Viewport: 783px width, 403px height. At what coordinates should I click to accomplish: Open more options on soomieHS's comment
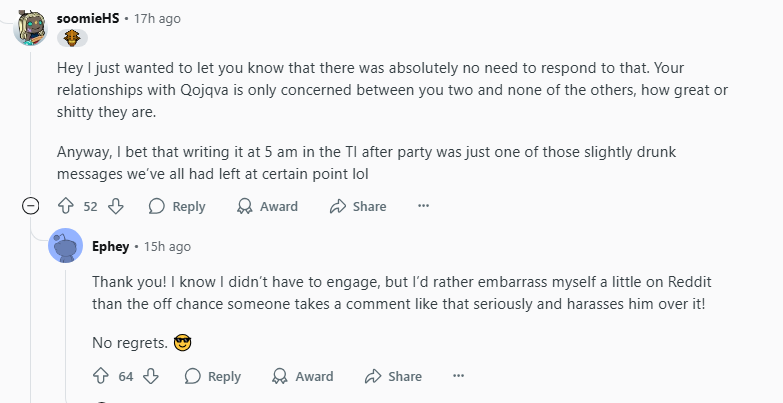tap(423, 206)
